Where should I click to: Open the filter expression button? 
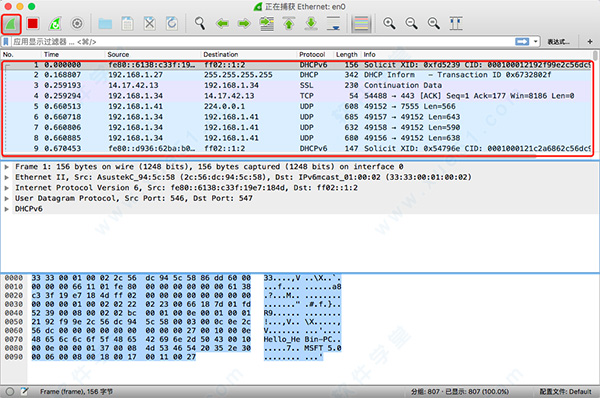tap(558, 41)
